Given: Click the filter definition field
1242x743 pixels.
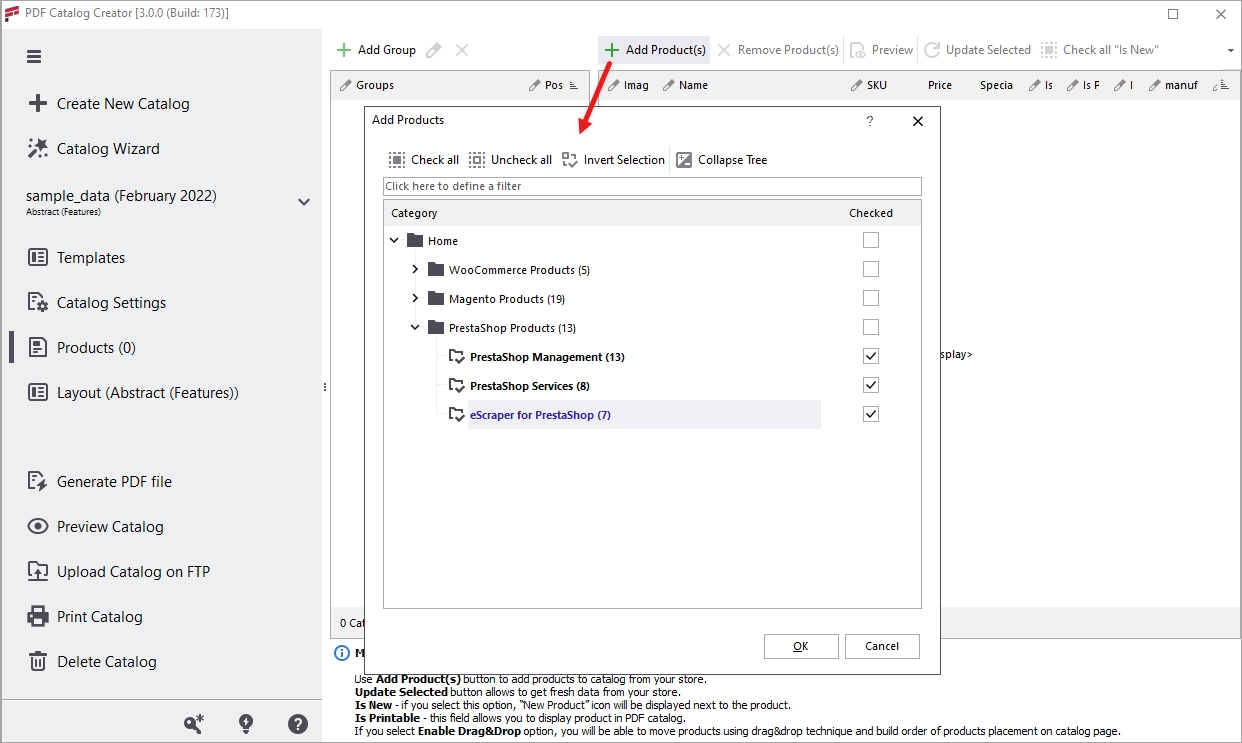Looking at the screenshot, I should pyautogui.click(x=652, y=187).
